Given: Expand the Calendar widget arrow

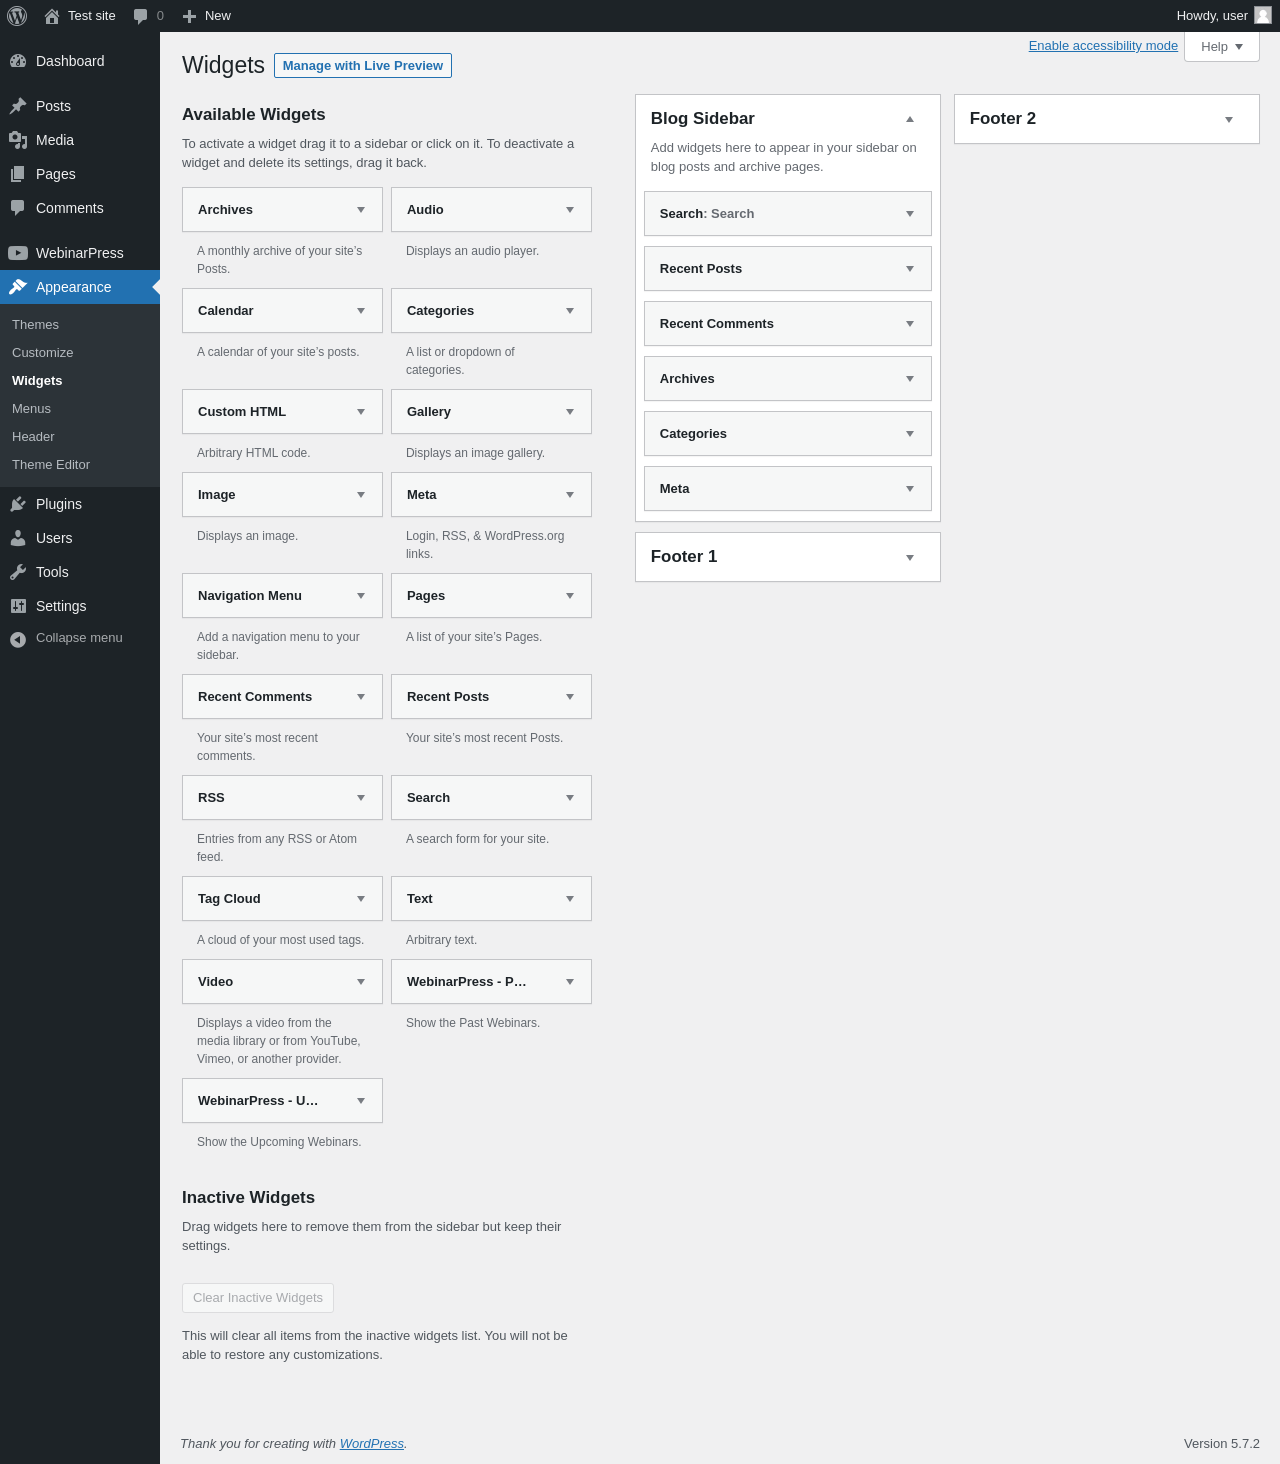Looking at the screenshot, I should pos(361,311).
